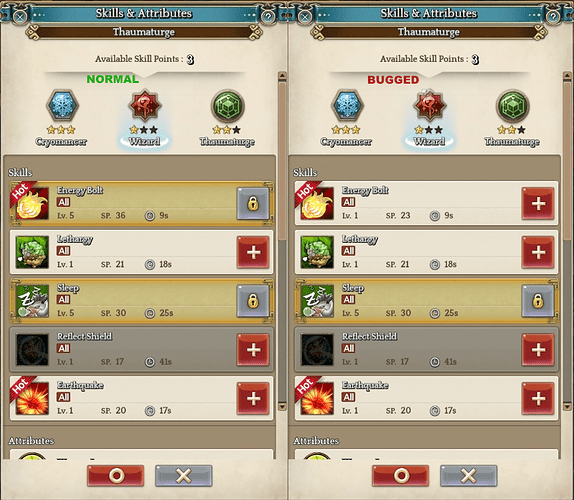Select the Wizard class icon in the Bugged panel

(429, 106)
